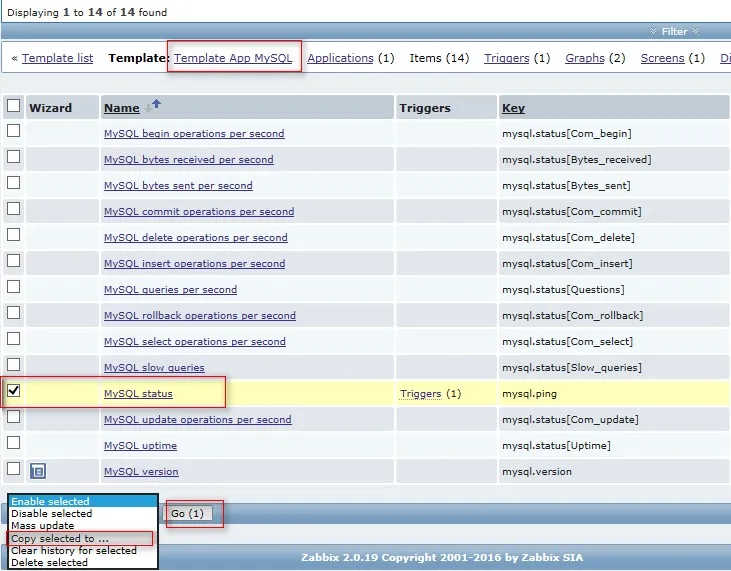
Task: Choose 'Copy selected to ...' option
Action: point(83,538)
